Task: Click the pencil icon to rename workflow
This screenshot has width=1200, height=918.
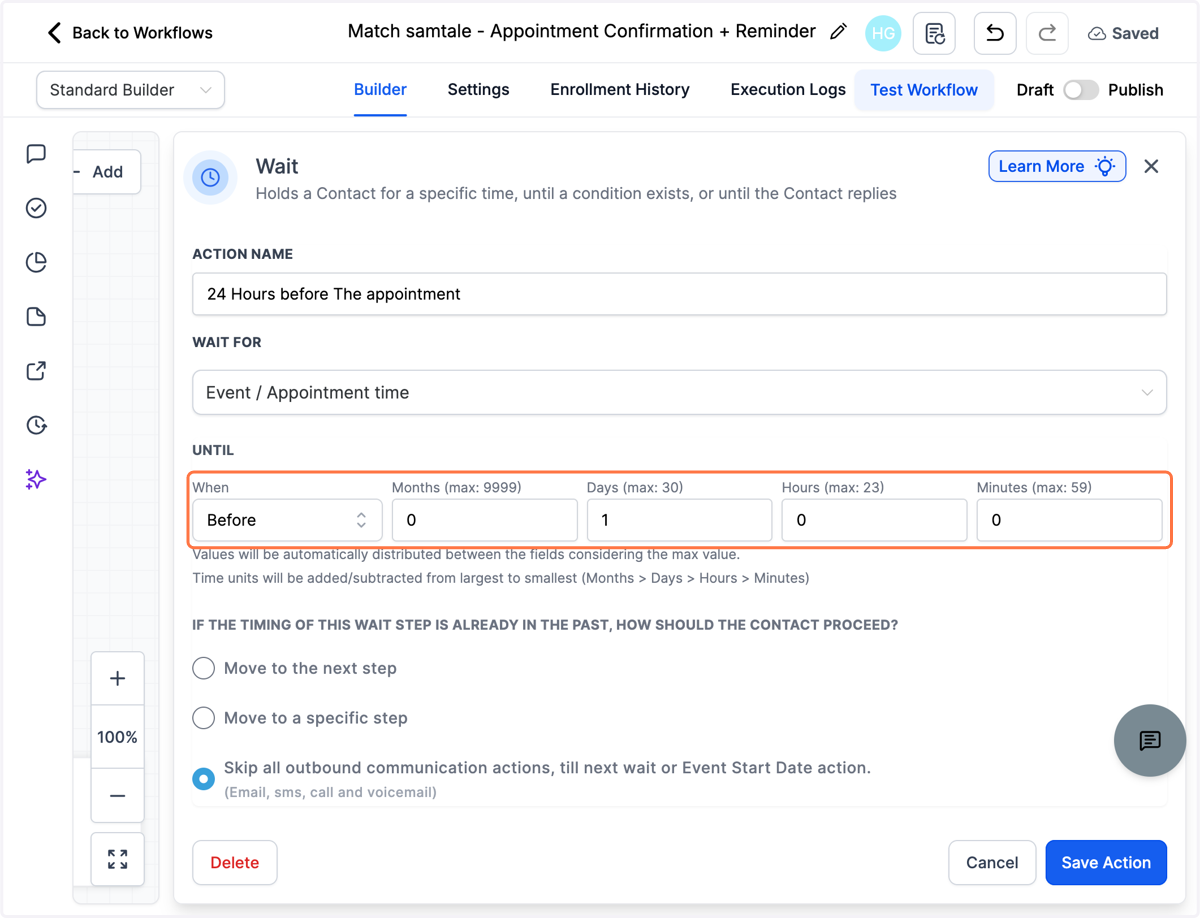Action: coord(838,32)
